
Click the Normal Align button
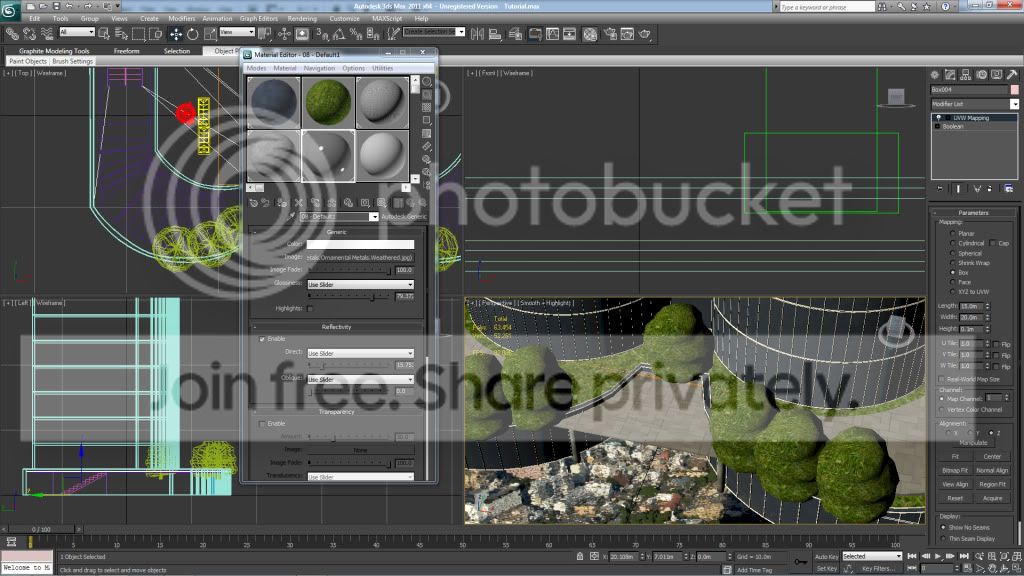[992, 470]
